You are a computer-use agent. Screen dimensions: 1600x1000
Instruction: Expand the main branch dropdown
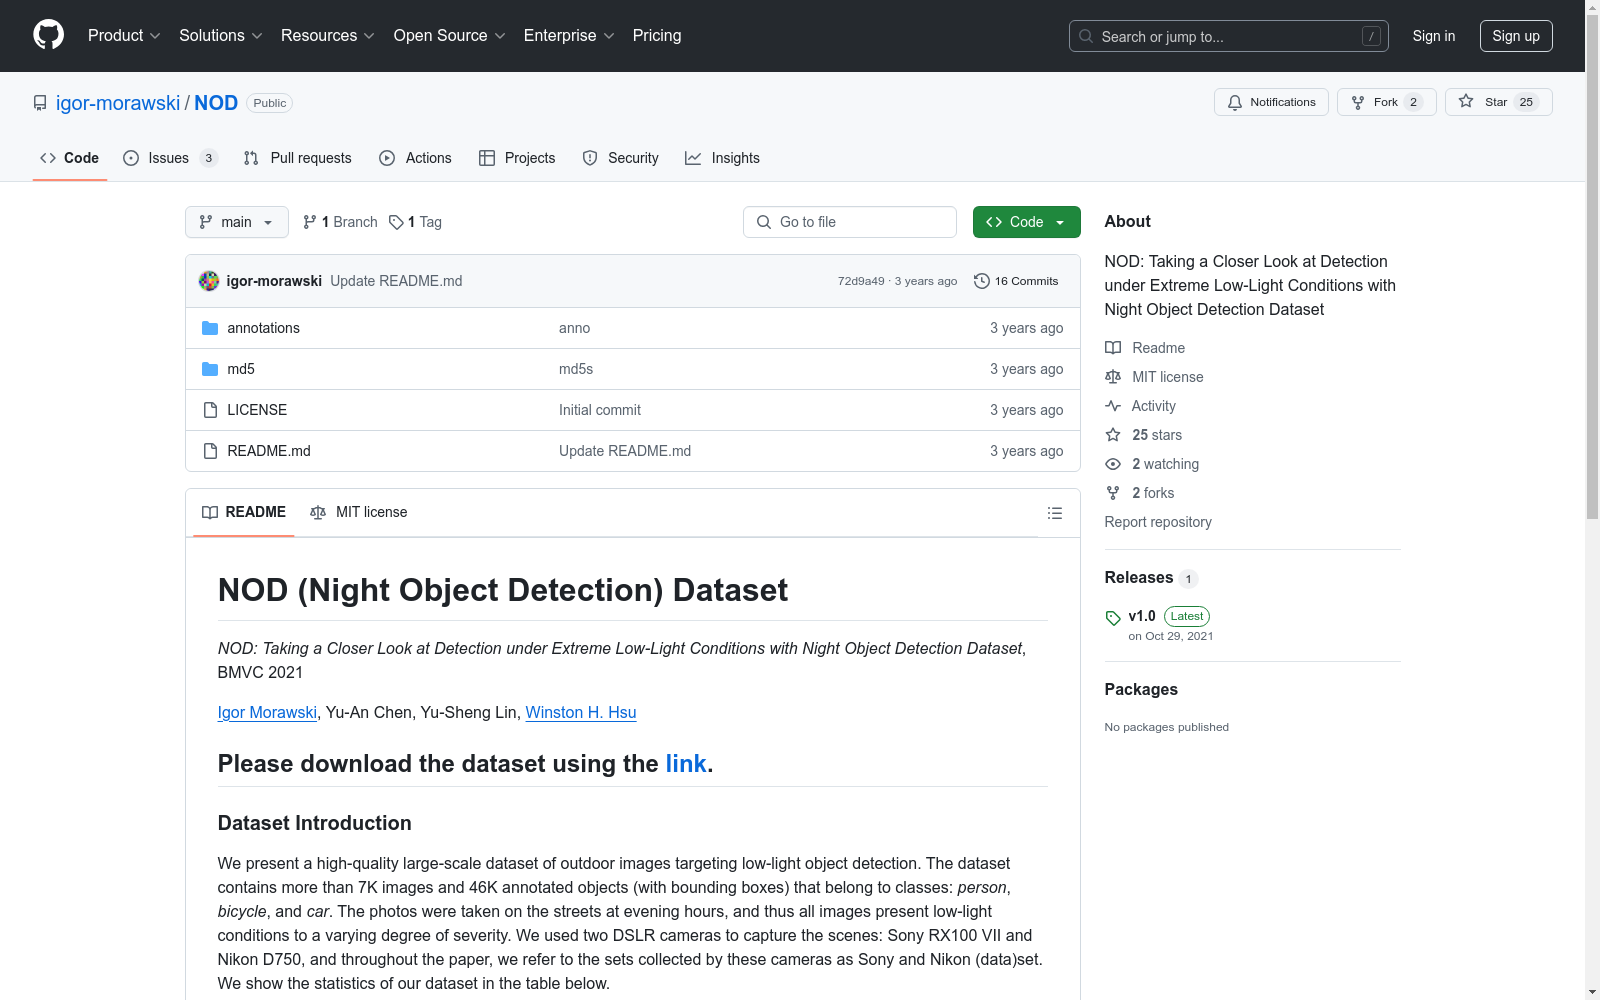click(237, 222)
